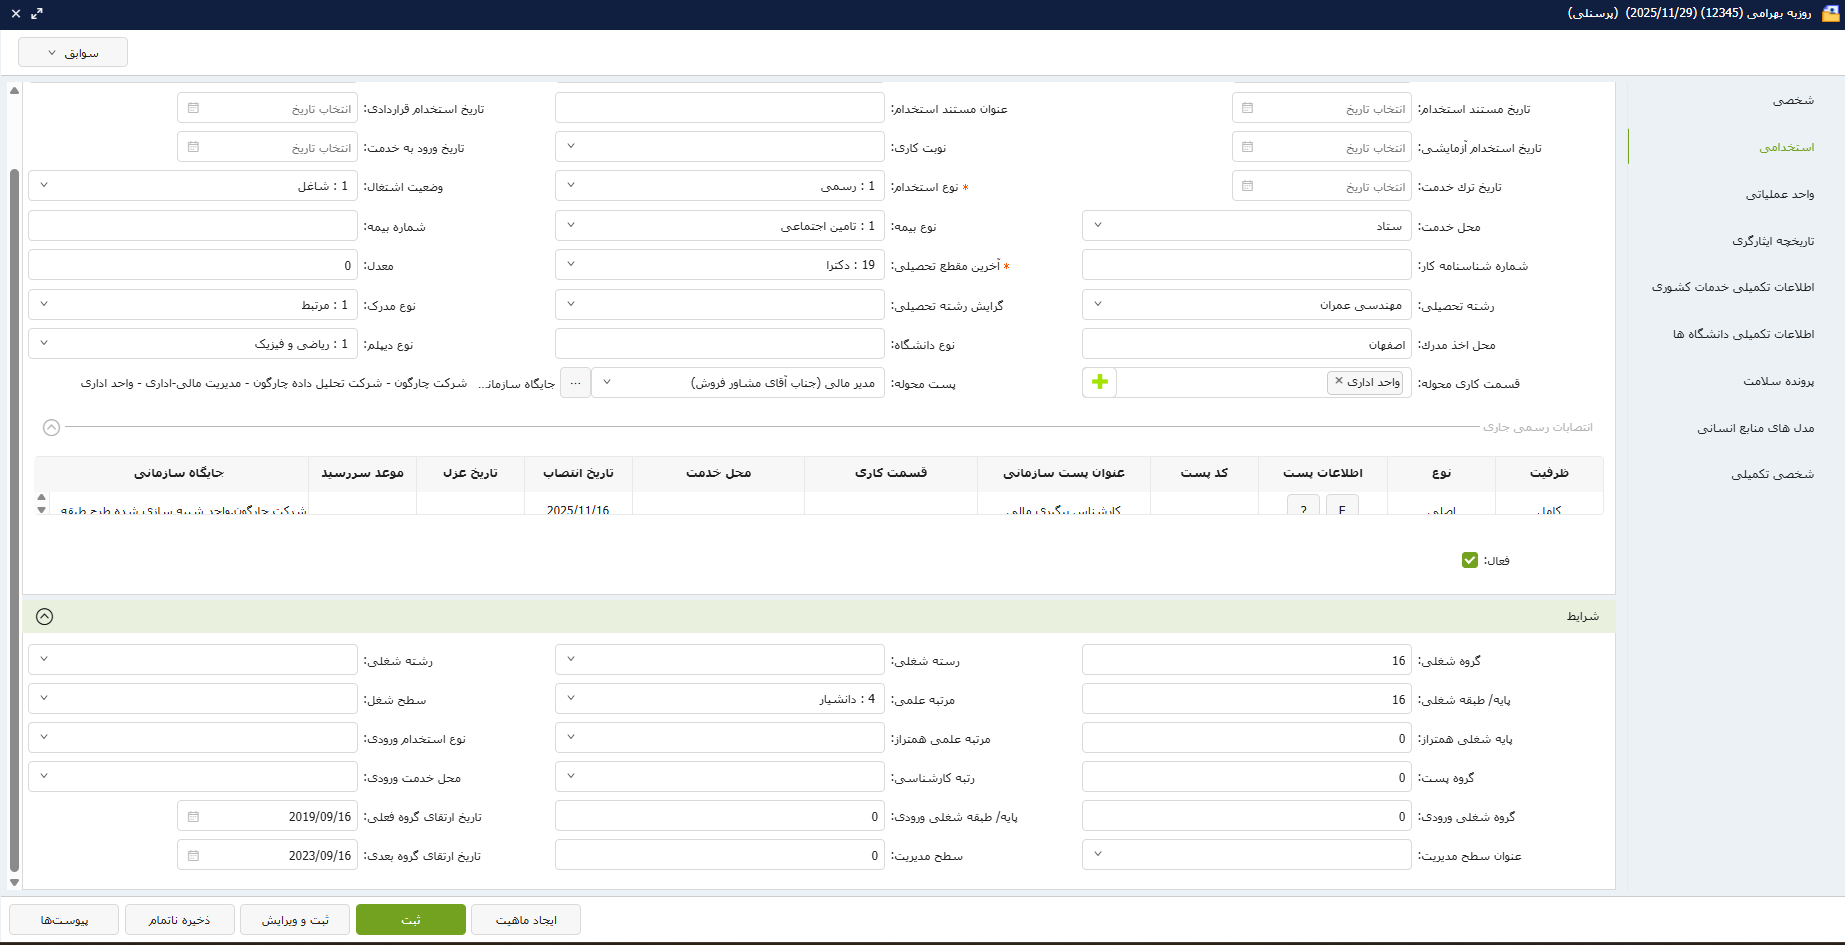This screenshot has width=1845, height=945.
Task: Switch to the شخصی sidebar tab
Action: 1792,100
